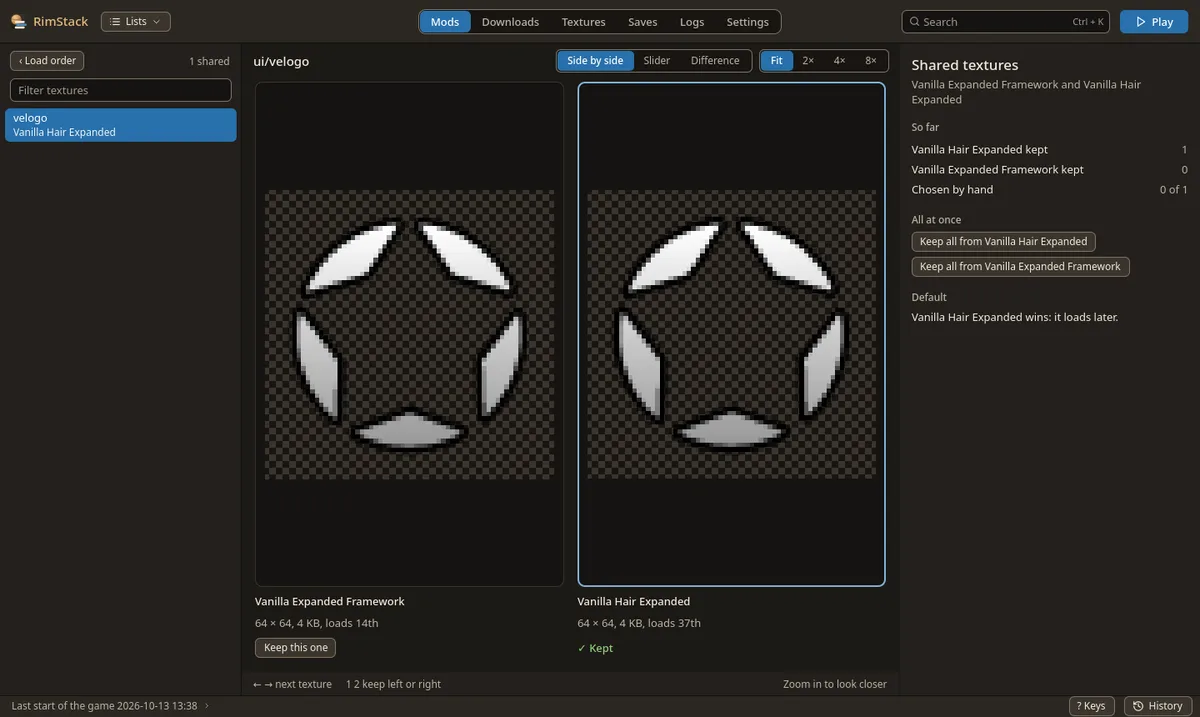
Task: Switch to the Logs tab
Action: point(692,21)
